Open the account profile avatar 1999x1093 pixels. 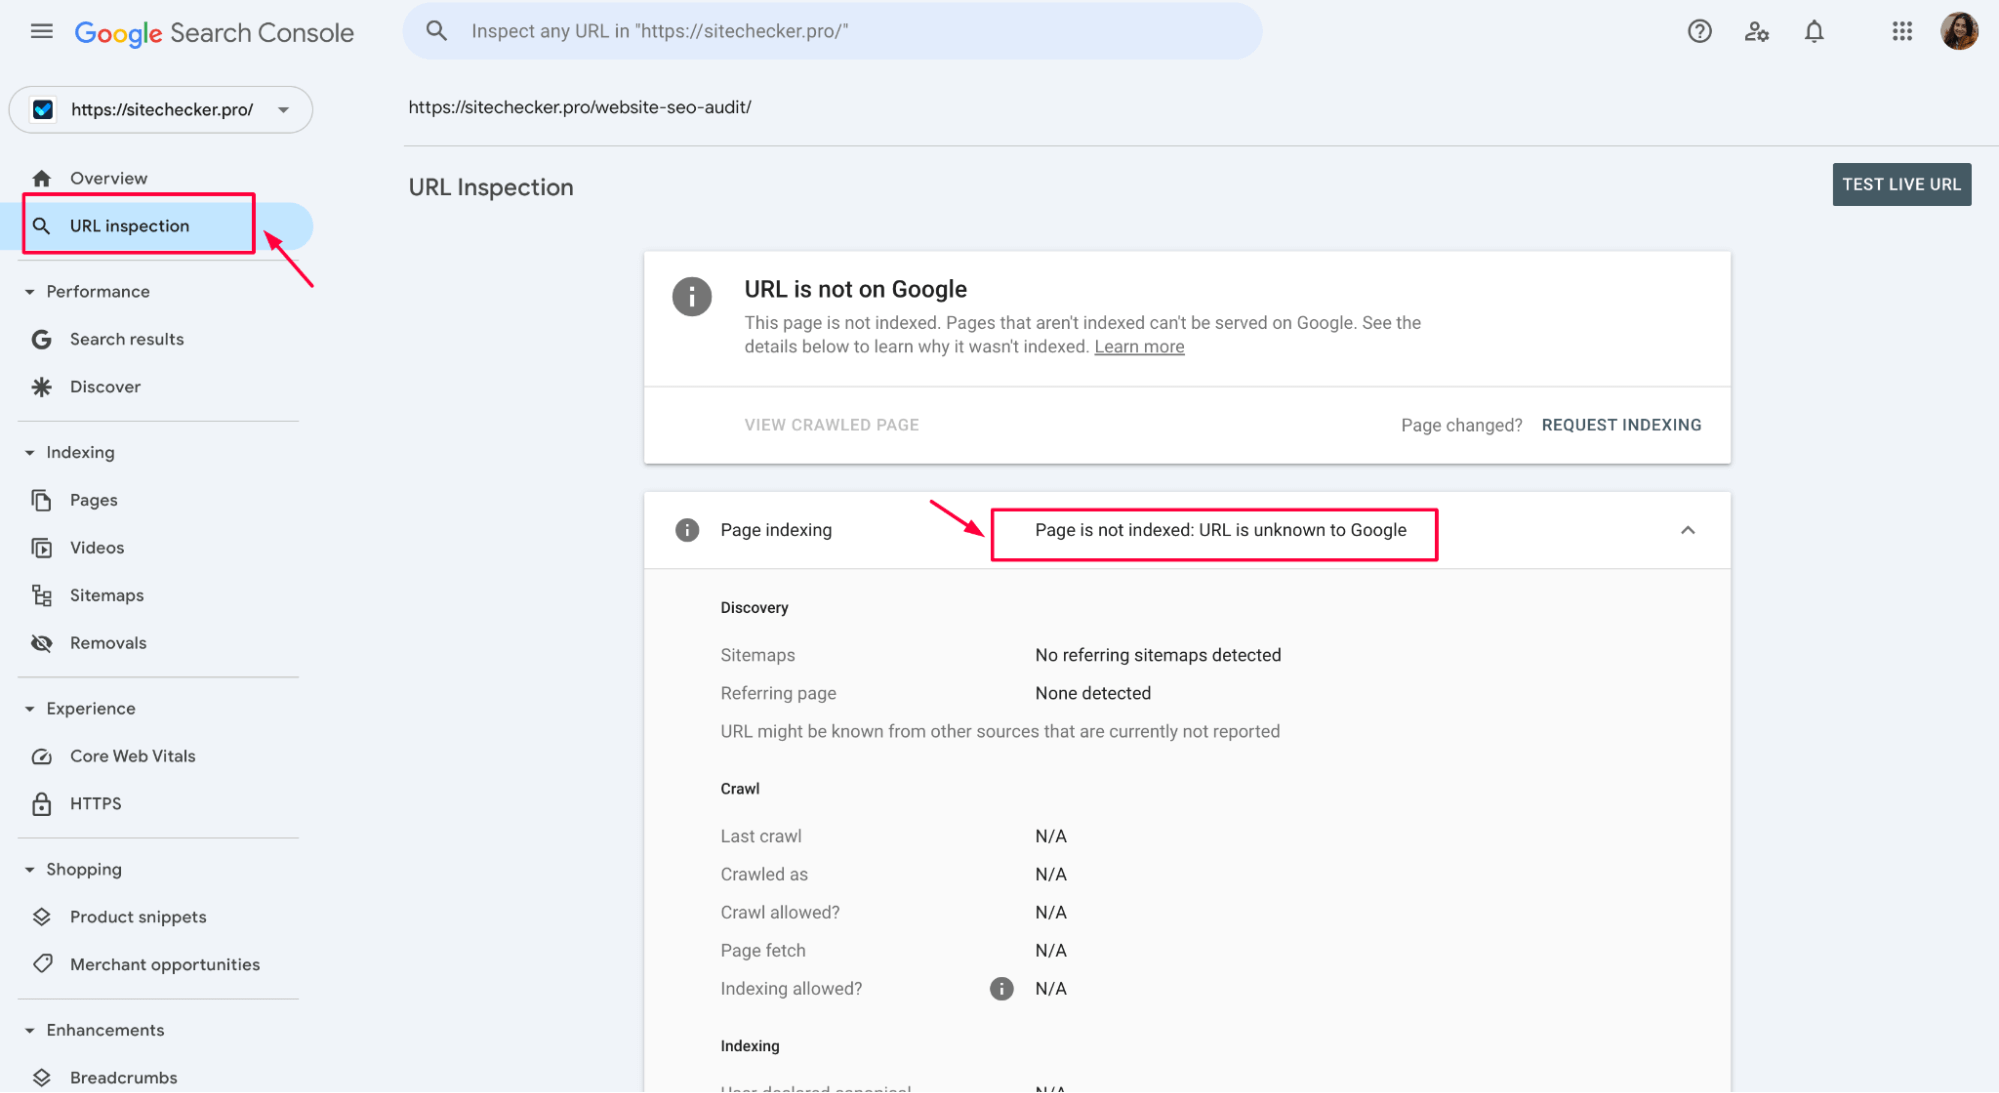pyautogui.click(x=1958, y=31)
